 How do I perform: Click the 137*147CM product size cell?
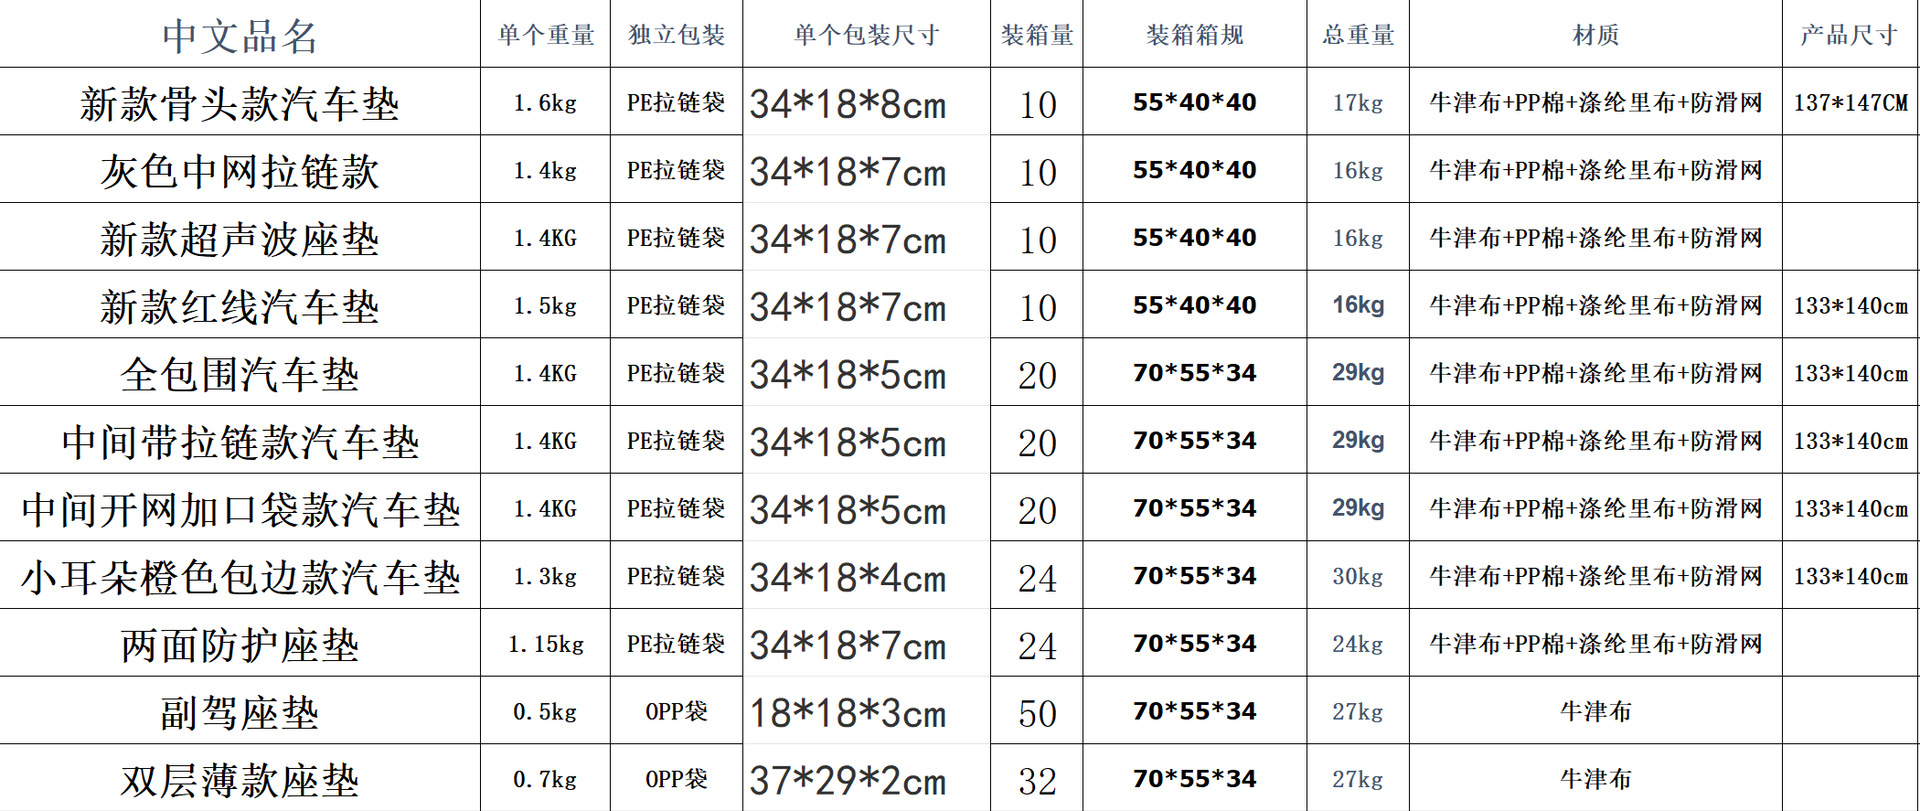pos(1851,102)
